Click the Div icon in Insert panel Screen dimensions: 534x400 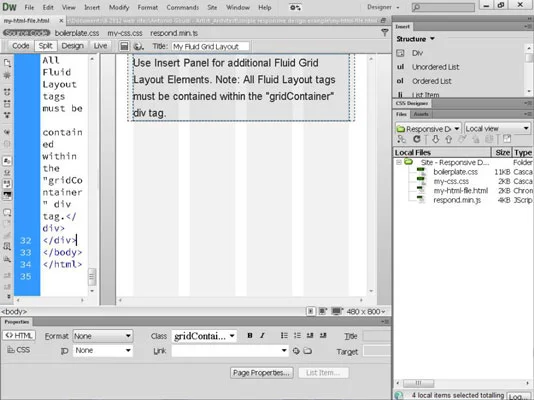pyautogui.click(x=401, y=53)
